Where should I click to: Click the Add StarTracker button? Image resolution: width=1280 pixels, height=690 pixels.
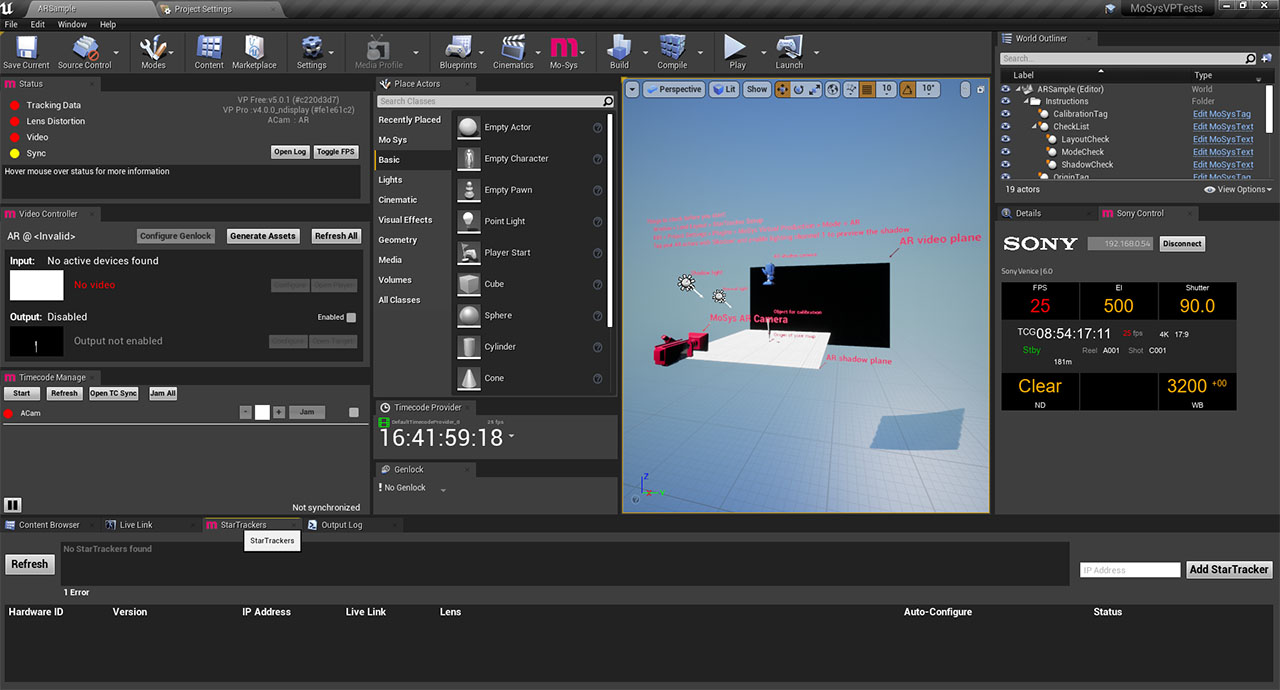point(1229,569)
